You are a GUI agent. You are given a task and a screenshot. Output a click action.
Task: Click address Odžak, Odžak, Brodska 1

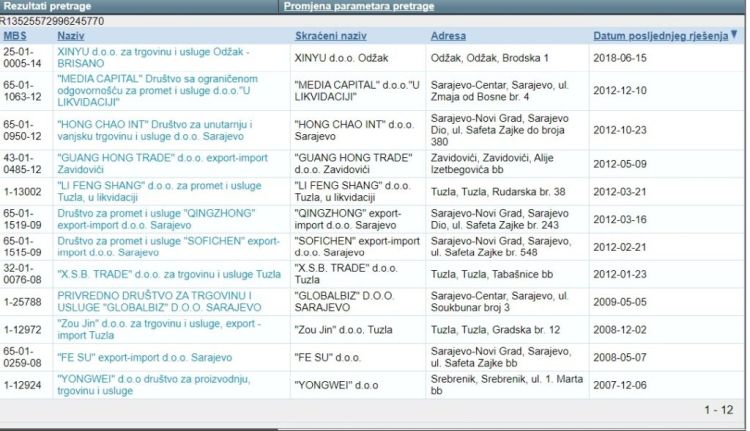pyautogui.click(x=490, y=58)
